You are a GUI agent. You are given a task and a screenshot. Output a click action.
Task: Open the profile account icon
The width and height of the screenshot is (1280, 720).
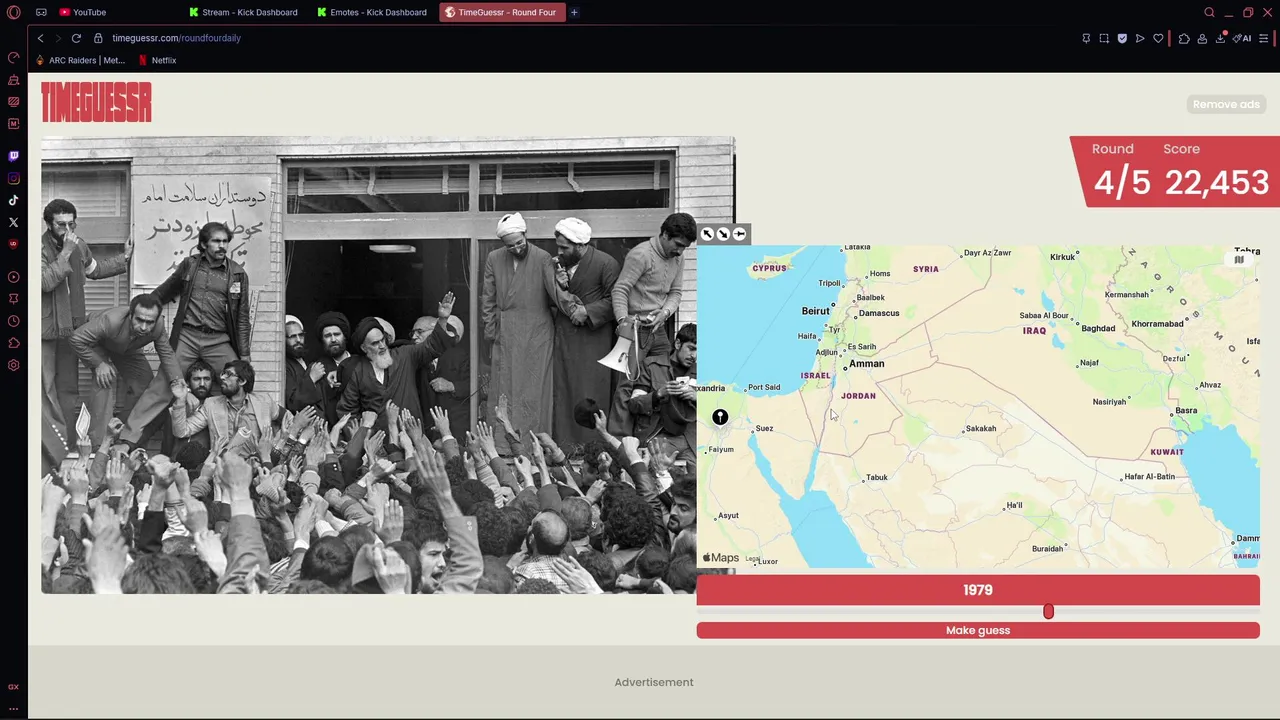[1202, 38]
